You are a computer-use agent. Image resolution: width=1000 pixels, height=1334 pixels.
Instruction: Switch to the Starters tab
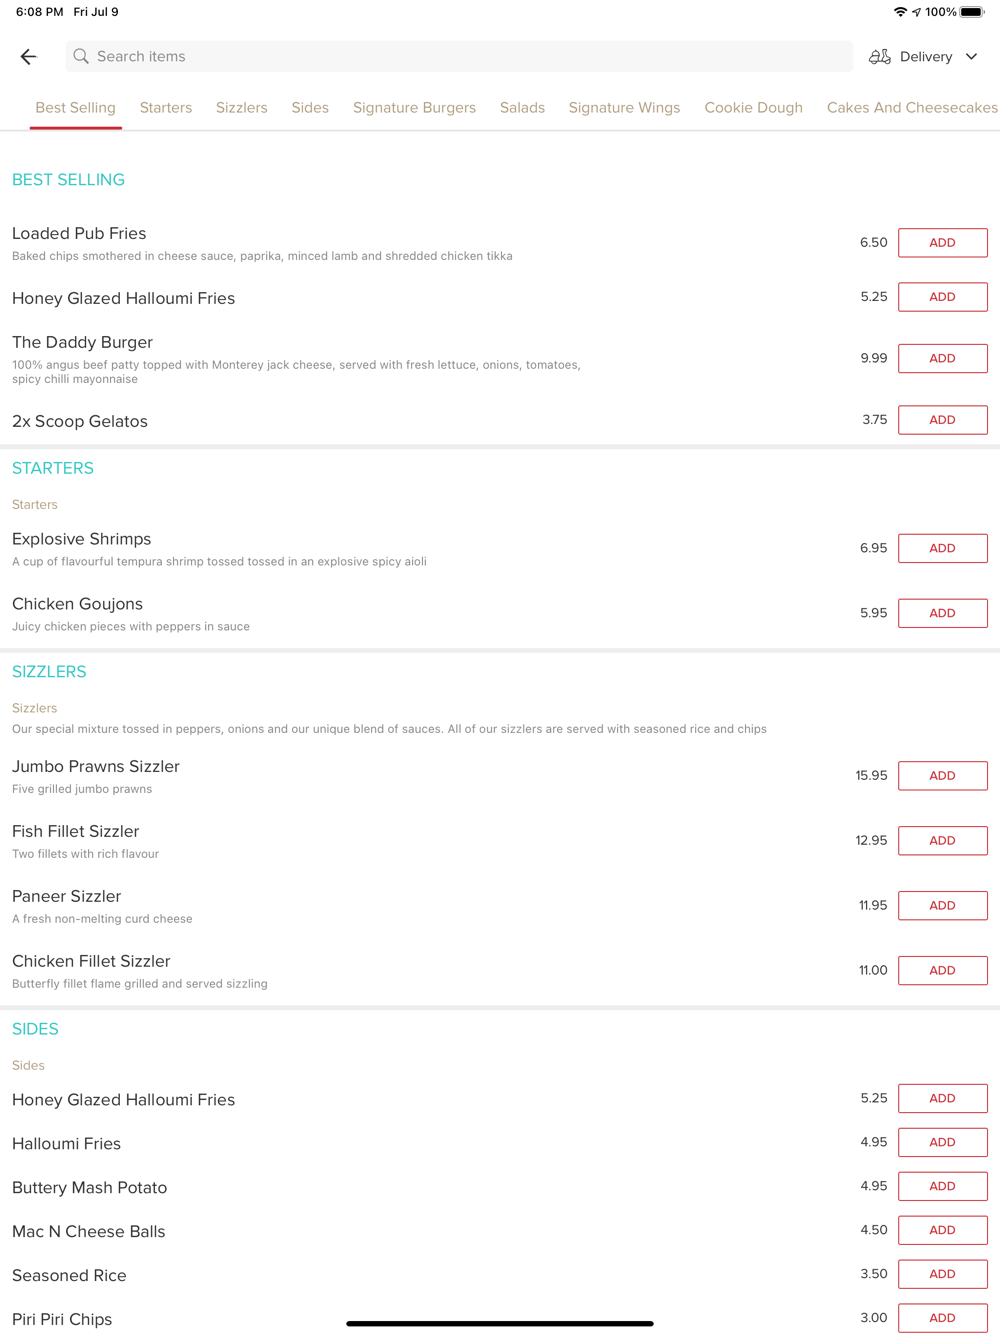click(x=166, y=108)
